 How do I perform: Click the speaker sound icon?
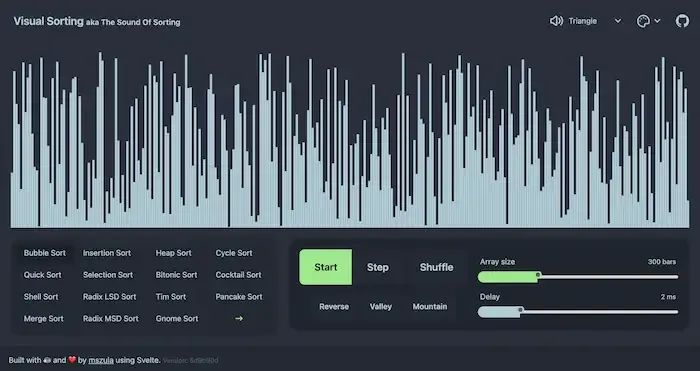[x=556, y=21]
